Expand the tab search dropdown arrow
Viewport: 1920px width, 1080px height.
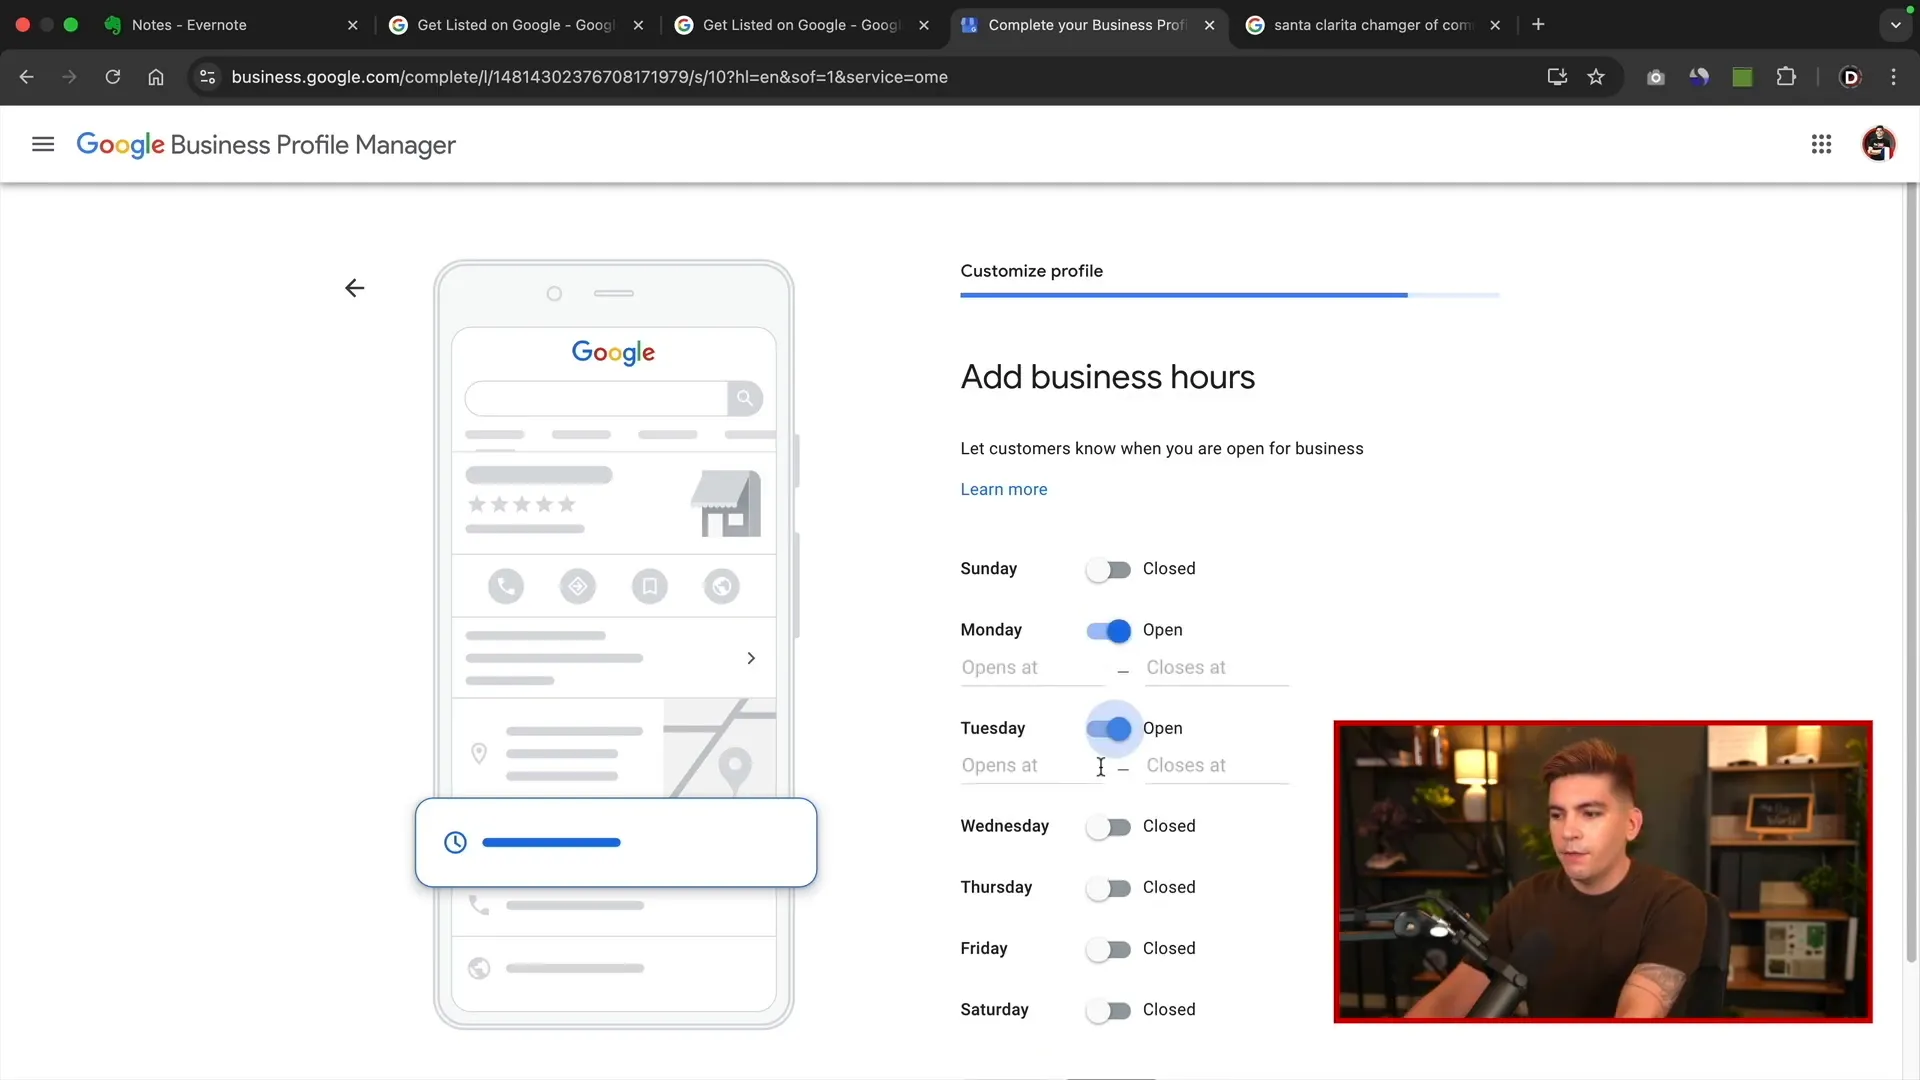coord(1895,25)
